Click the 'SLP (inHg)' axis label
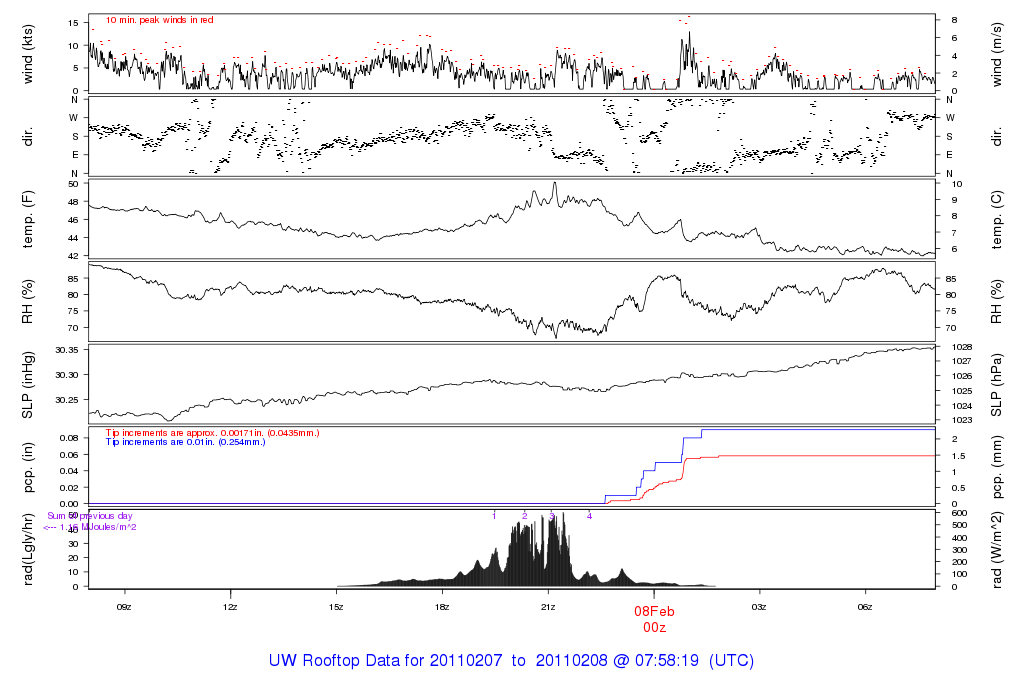 pos(27,385)
